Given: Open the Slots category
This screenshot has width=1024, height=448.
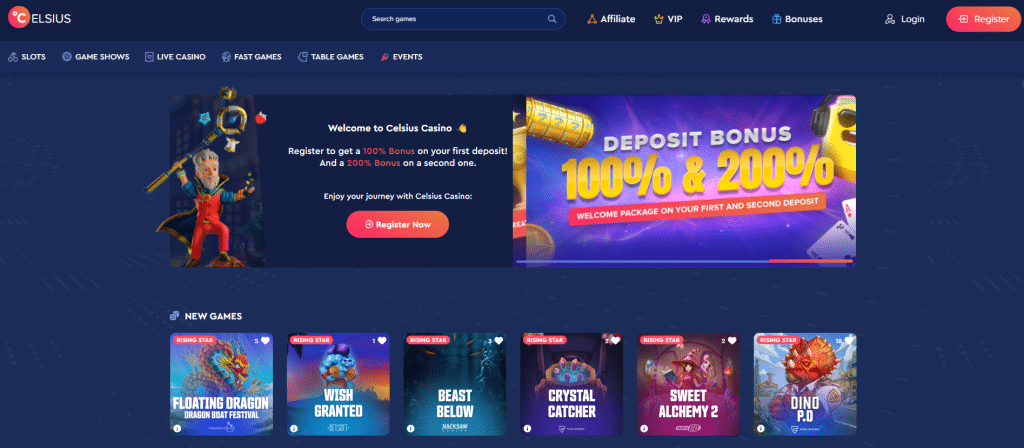Looking at the screenshot, I should 27,57.
